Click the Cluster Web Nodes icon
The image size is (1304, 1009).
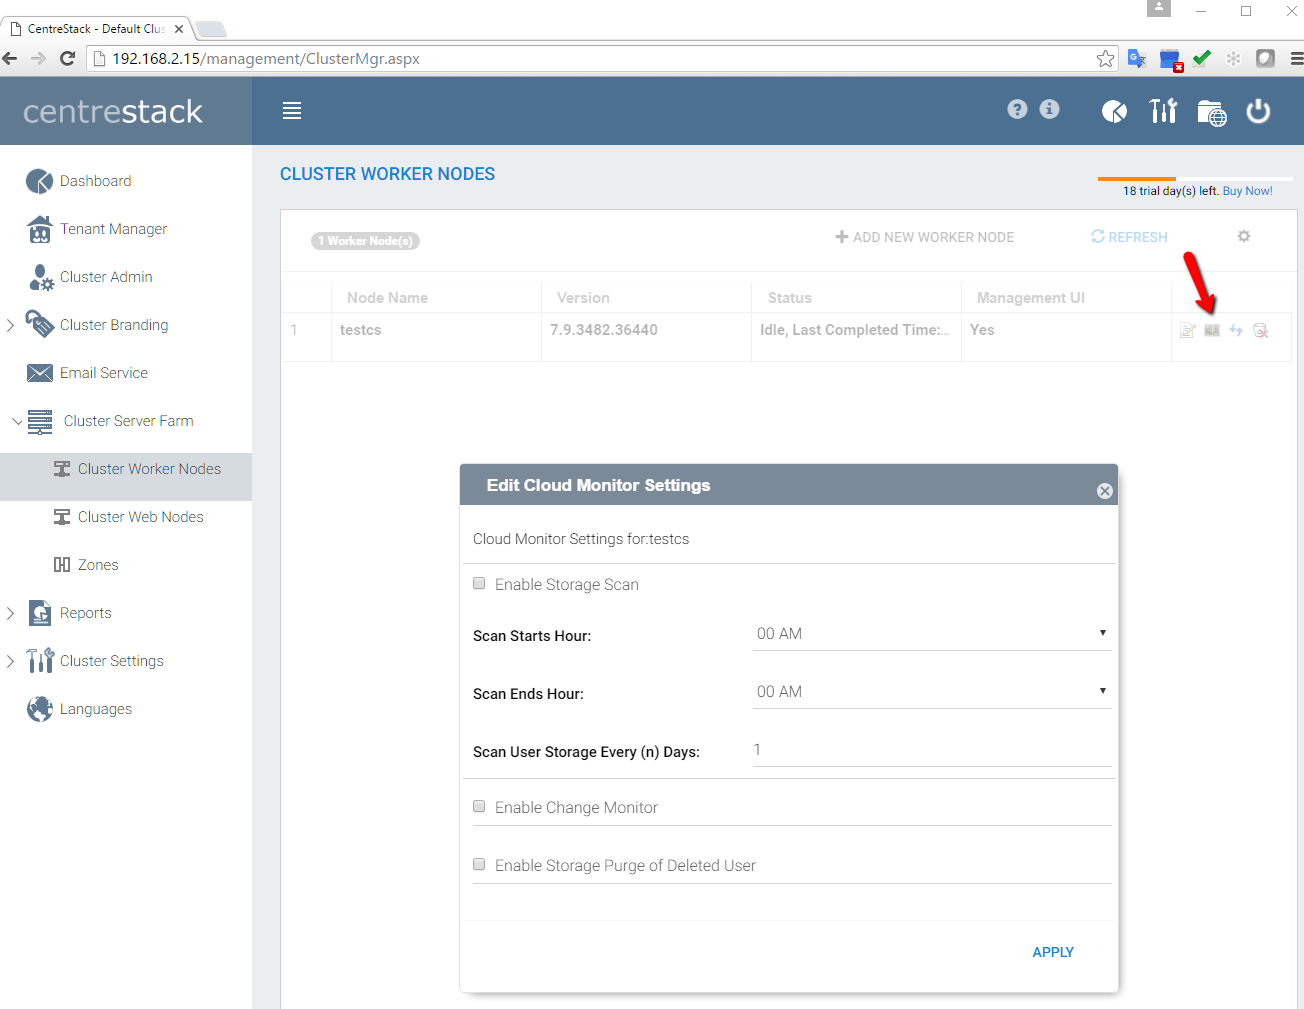coord(62,517)
